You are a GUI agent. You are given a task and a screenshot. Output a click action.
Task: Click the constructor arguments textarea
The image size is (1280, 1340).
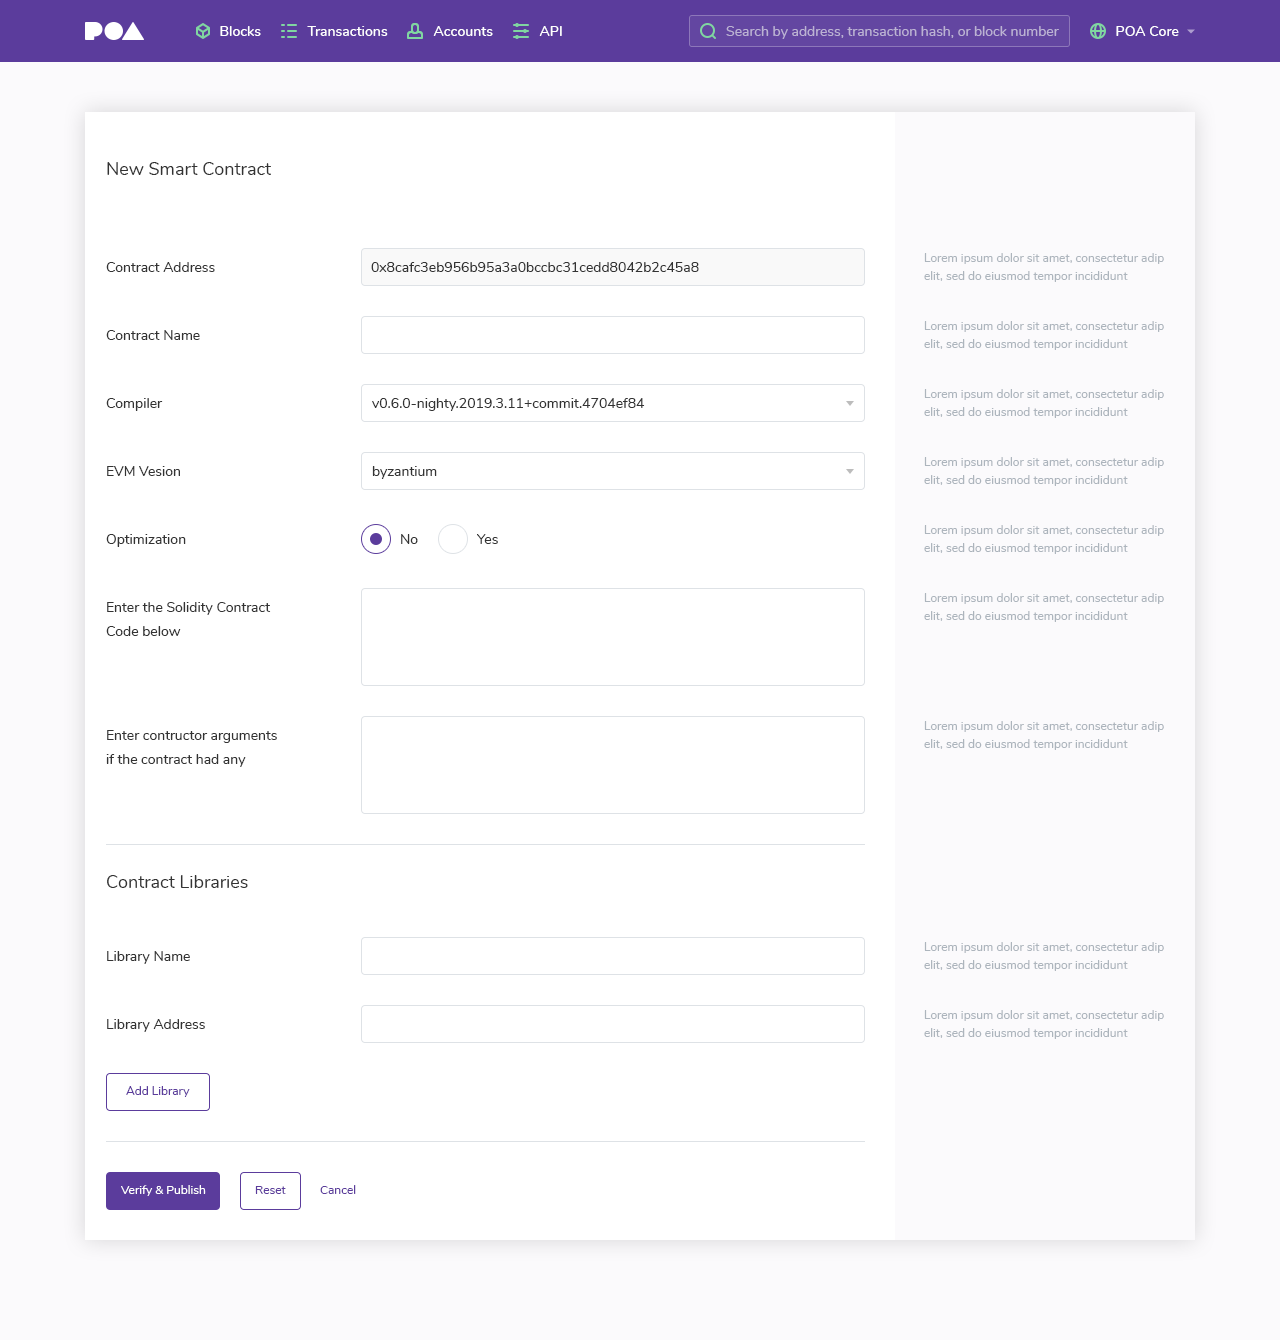(613, 765)
